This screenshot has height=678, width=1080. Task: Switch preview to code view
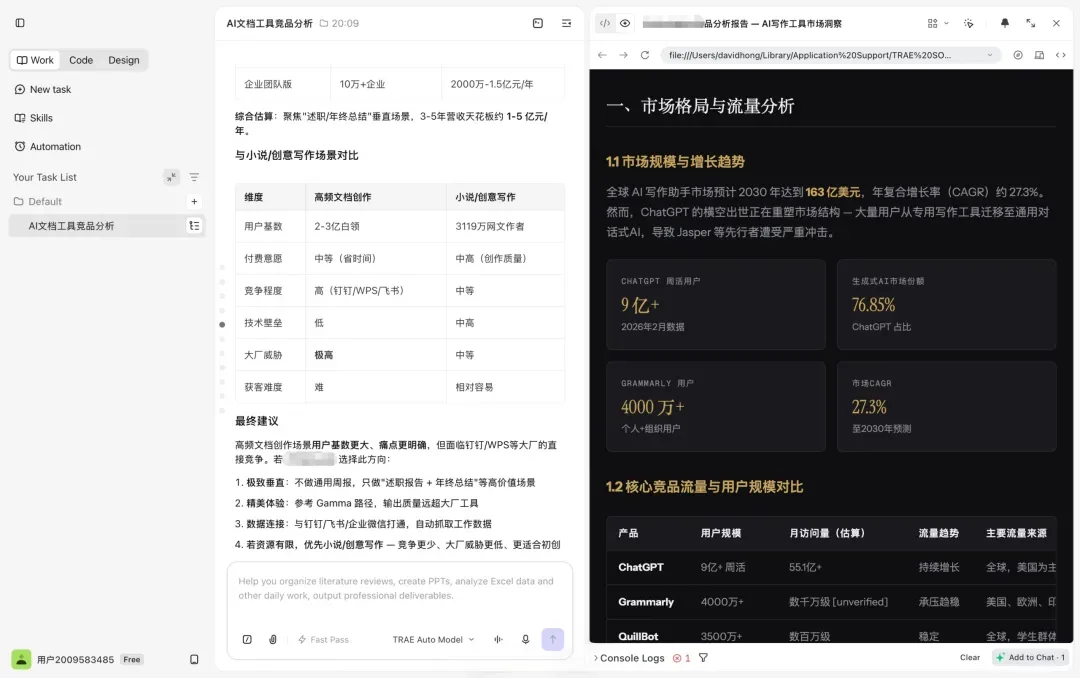click(x=605, y=23)
